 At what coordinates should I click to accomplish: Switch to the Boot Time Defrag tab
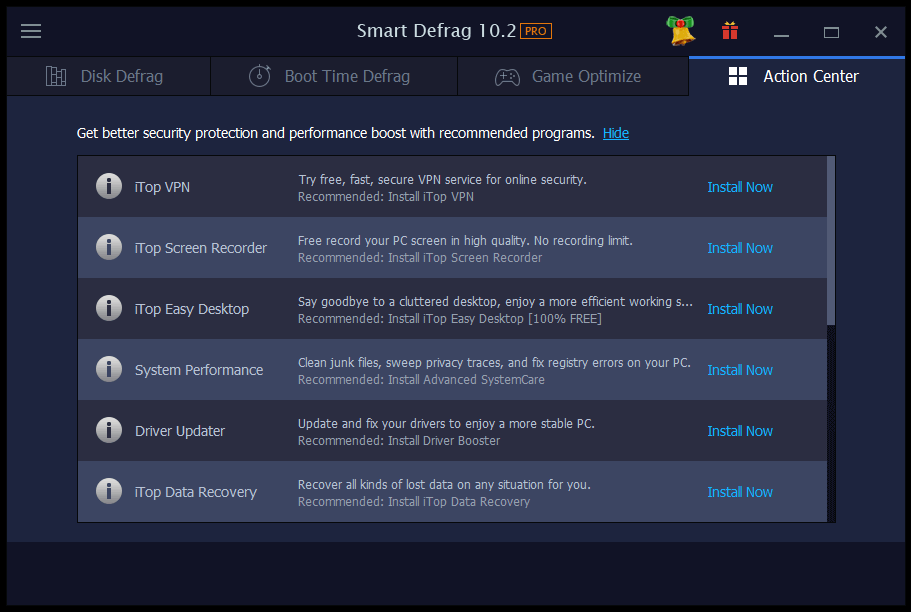334,76
